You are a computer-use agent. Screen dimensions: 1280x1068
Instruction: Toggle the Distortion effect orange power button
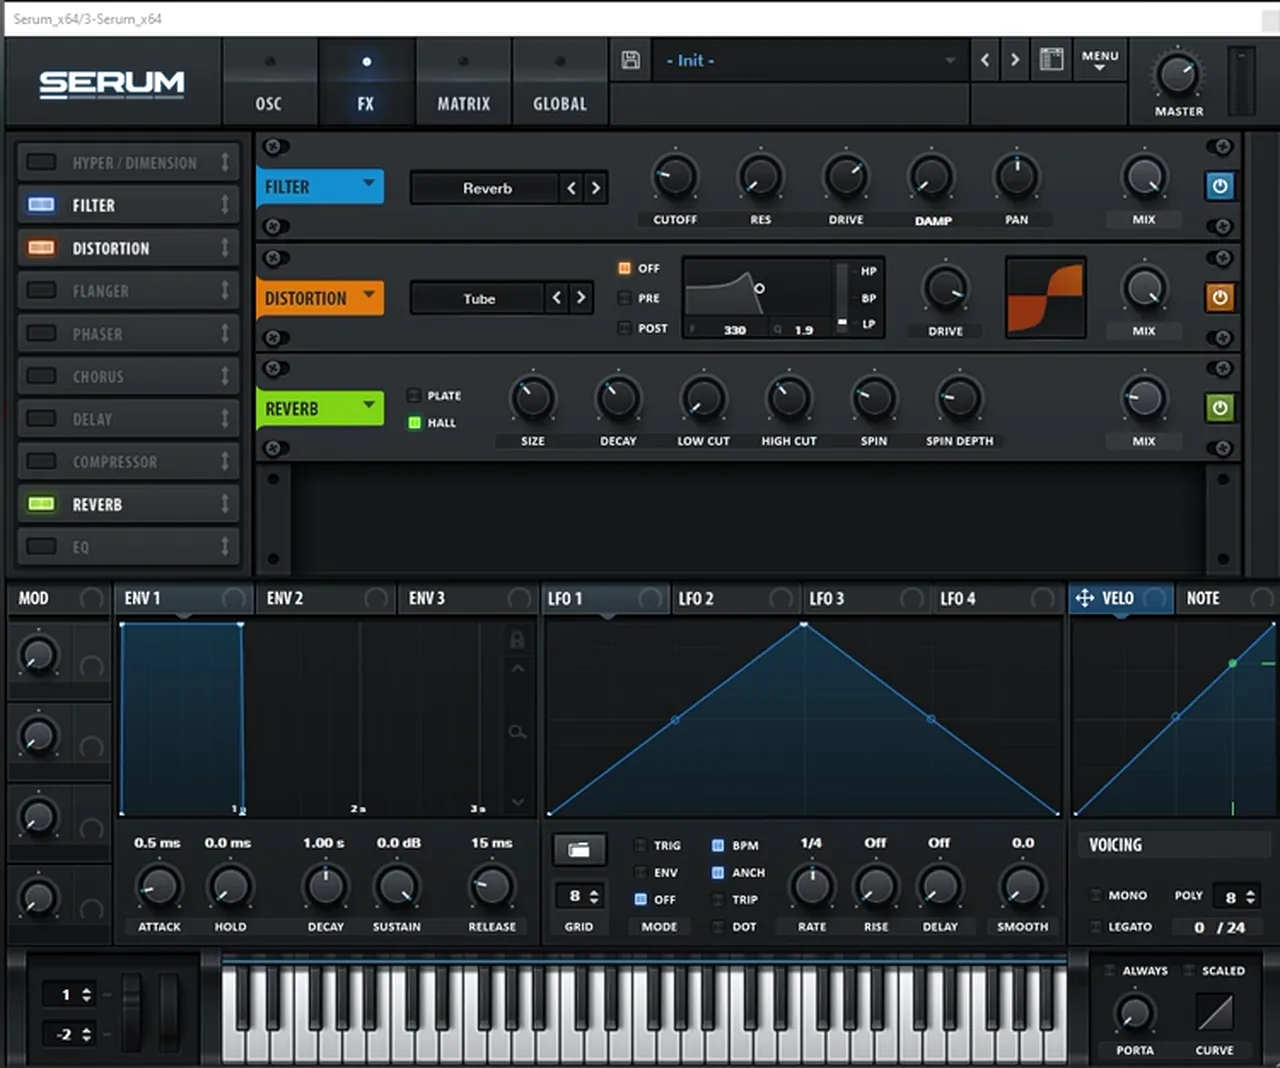pos(1220,297)
